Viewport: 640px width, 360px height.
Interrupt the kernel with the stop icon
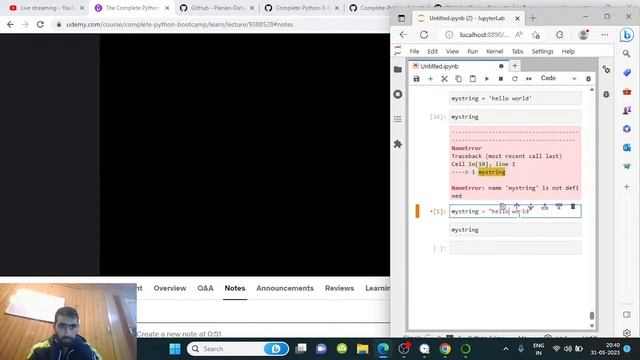(501, 79)
